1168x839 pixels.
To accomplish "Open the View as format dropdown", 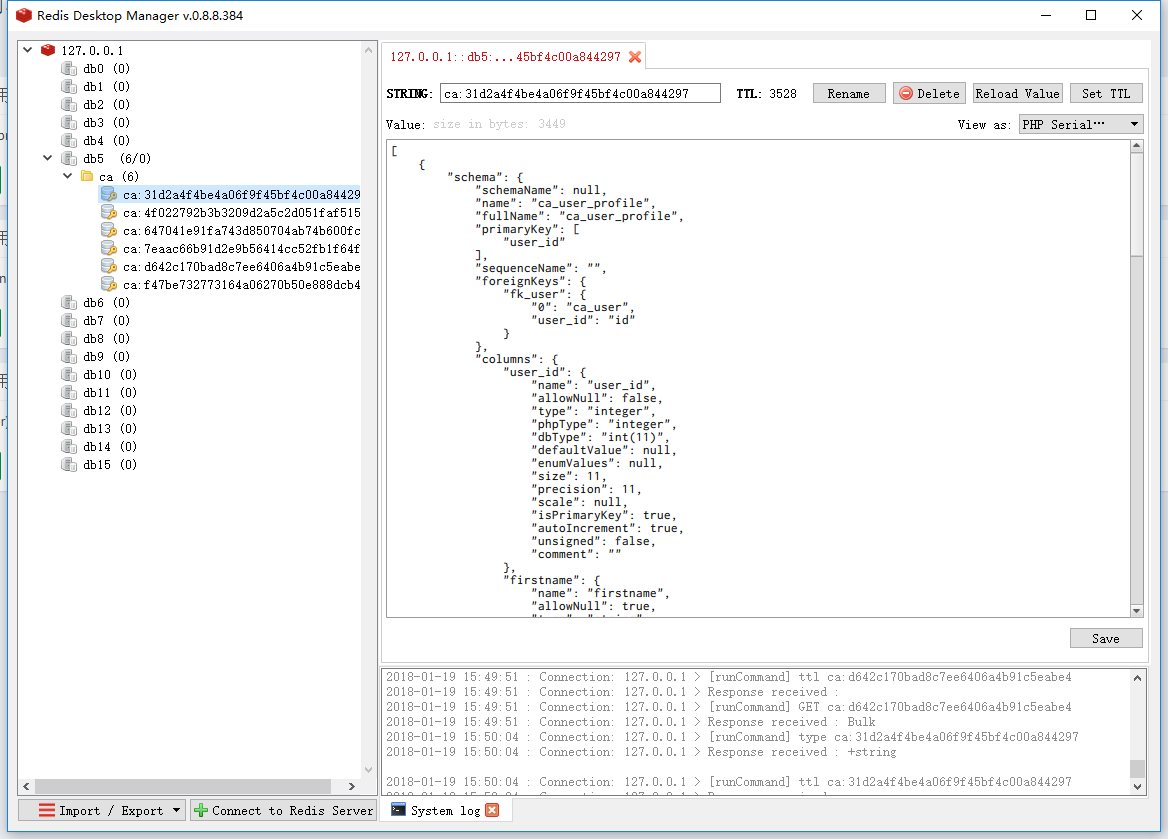I will pyautogui.click(x=1080, y=124).
